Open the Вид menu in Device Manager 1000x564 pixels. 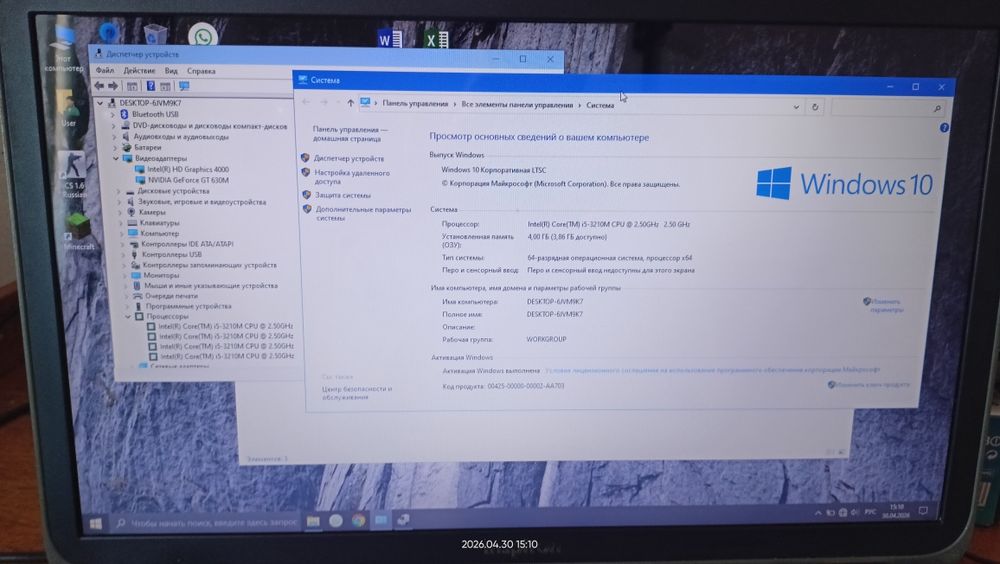[x=171, y=71]
